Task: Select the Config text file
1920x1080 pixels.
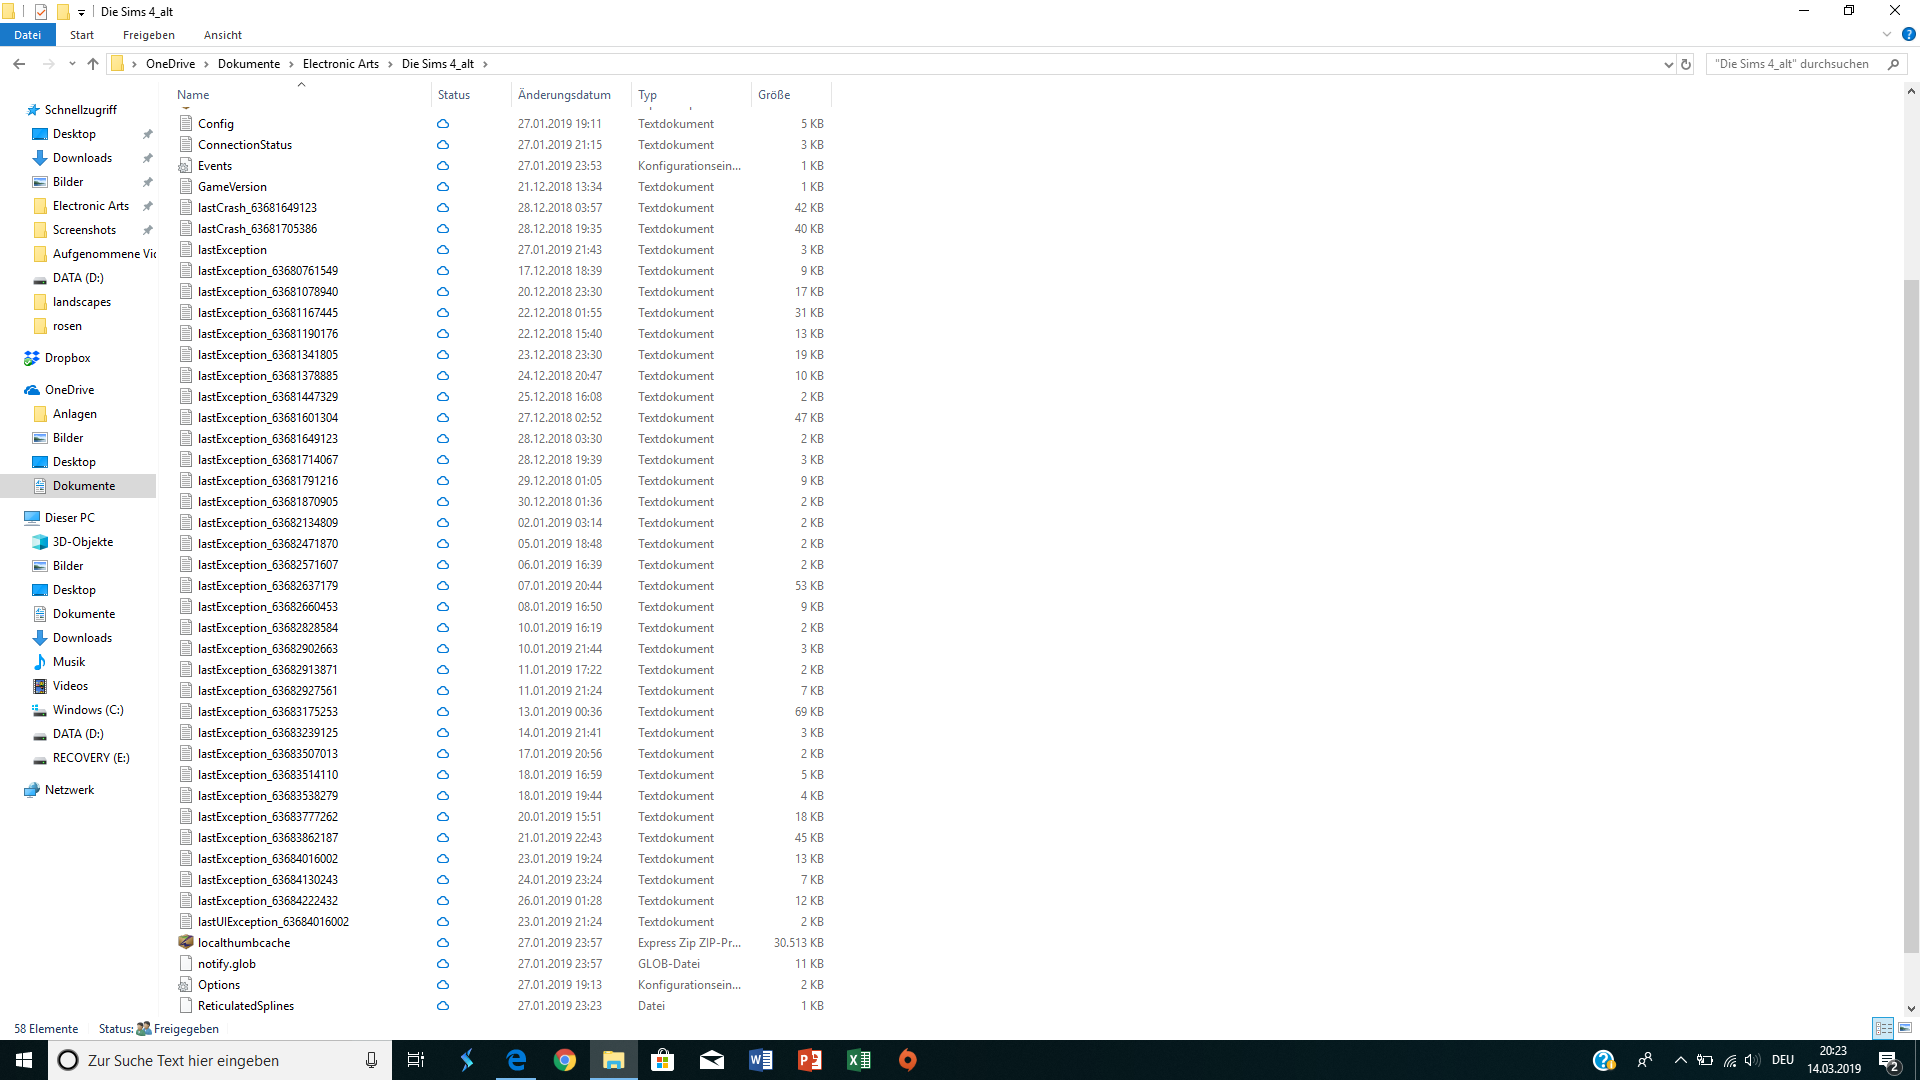Action: pyautogui.click(x=216, y=124)
